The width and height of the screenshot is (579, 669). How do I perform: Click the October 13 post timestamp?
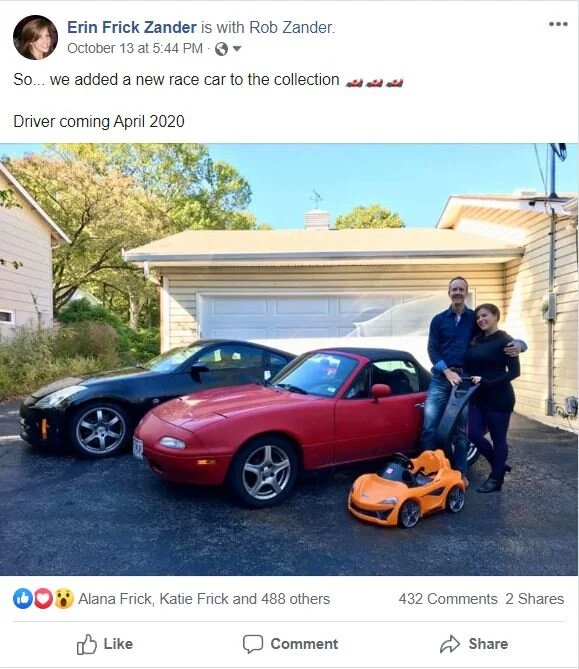(x=135, y=48)
